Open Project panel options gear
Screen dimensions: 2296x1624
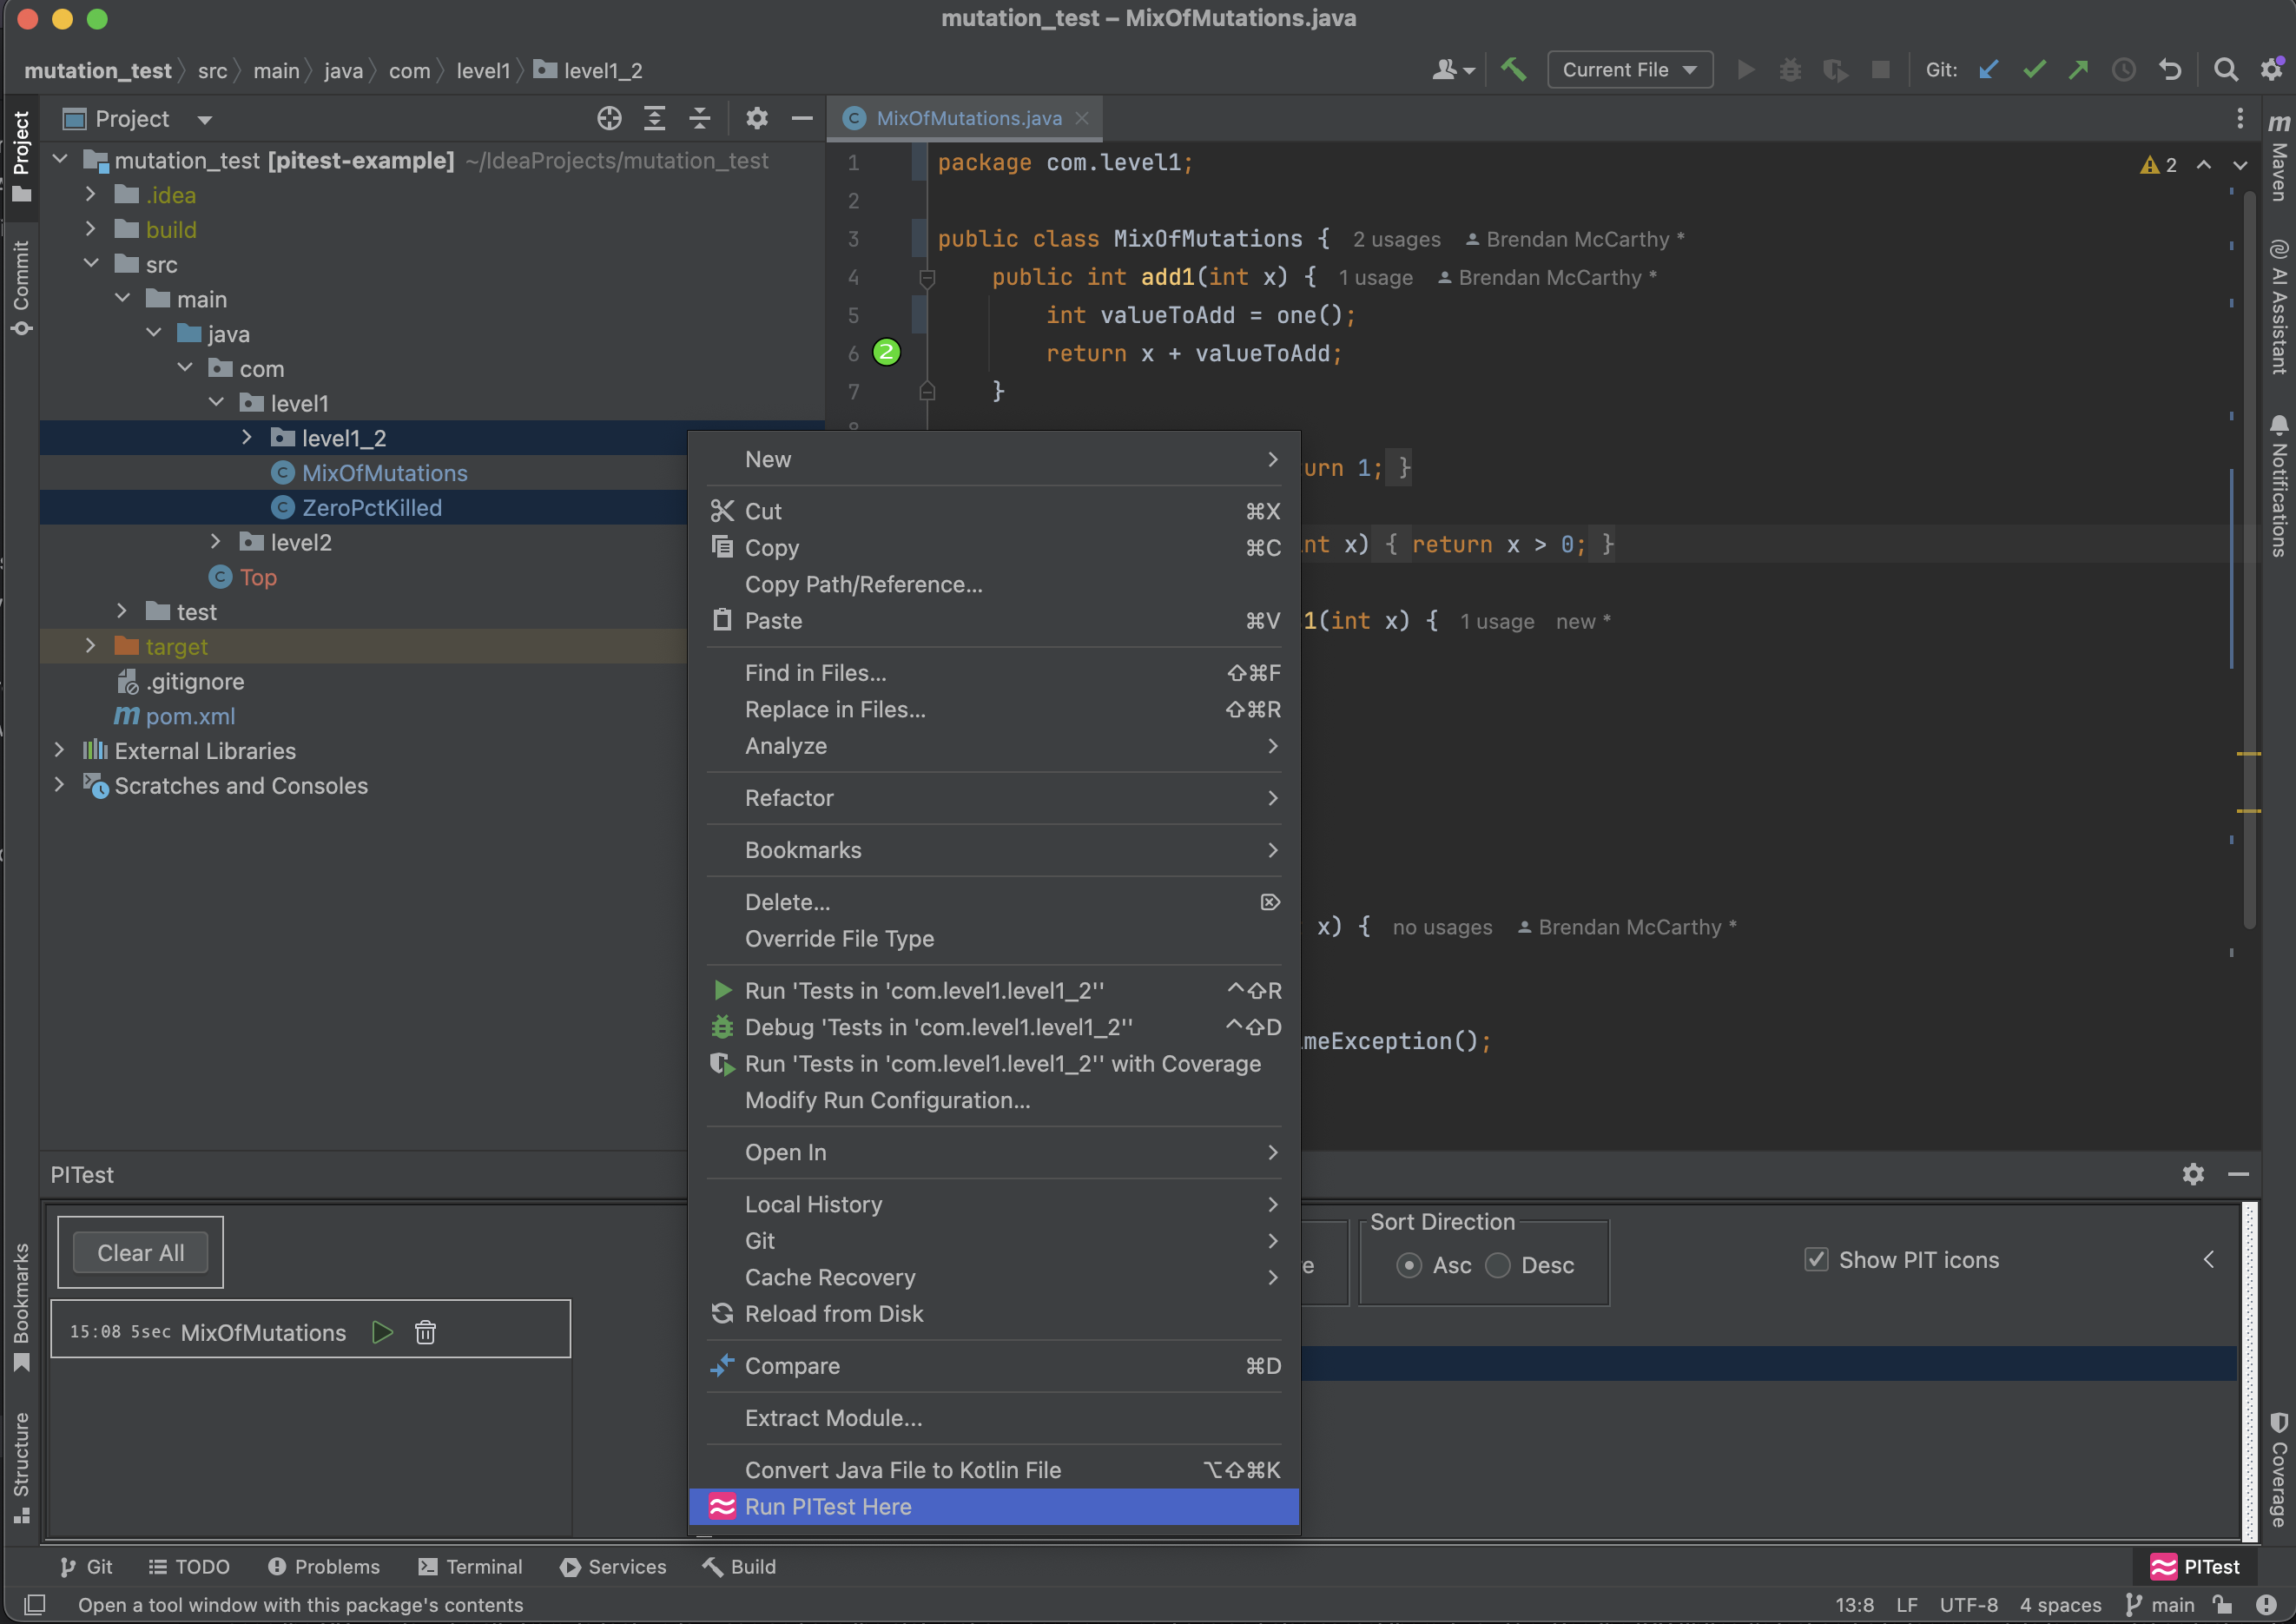[757, 119]
